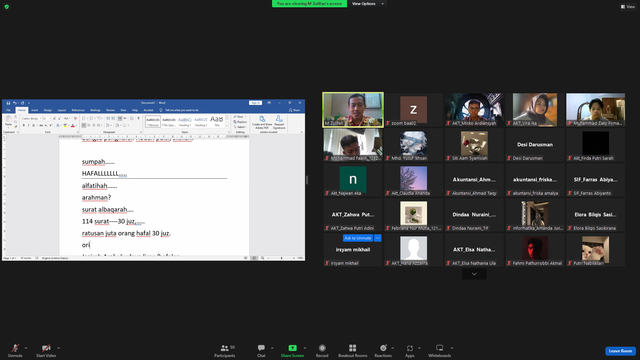Click the Undo icon in Word
This screenshot has width=640, height=360.
[x=15, y=103]
